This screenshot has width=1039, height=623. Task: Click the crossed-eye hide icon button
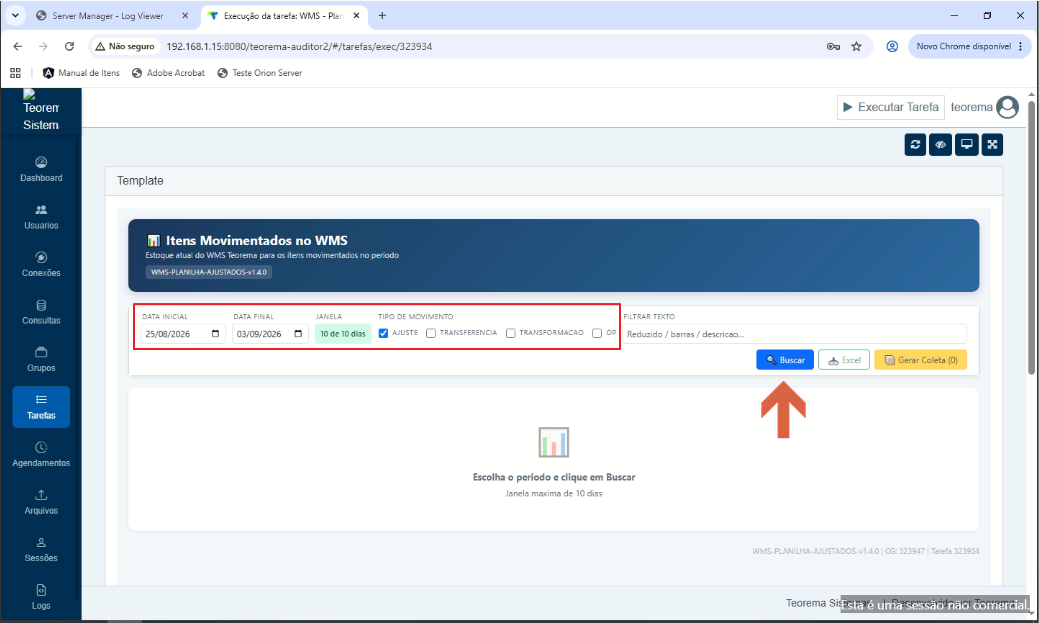pos(940,144)
